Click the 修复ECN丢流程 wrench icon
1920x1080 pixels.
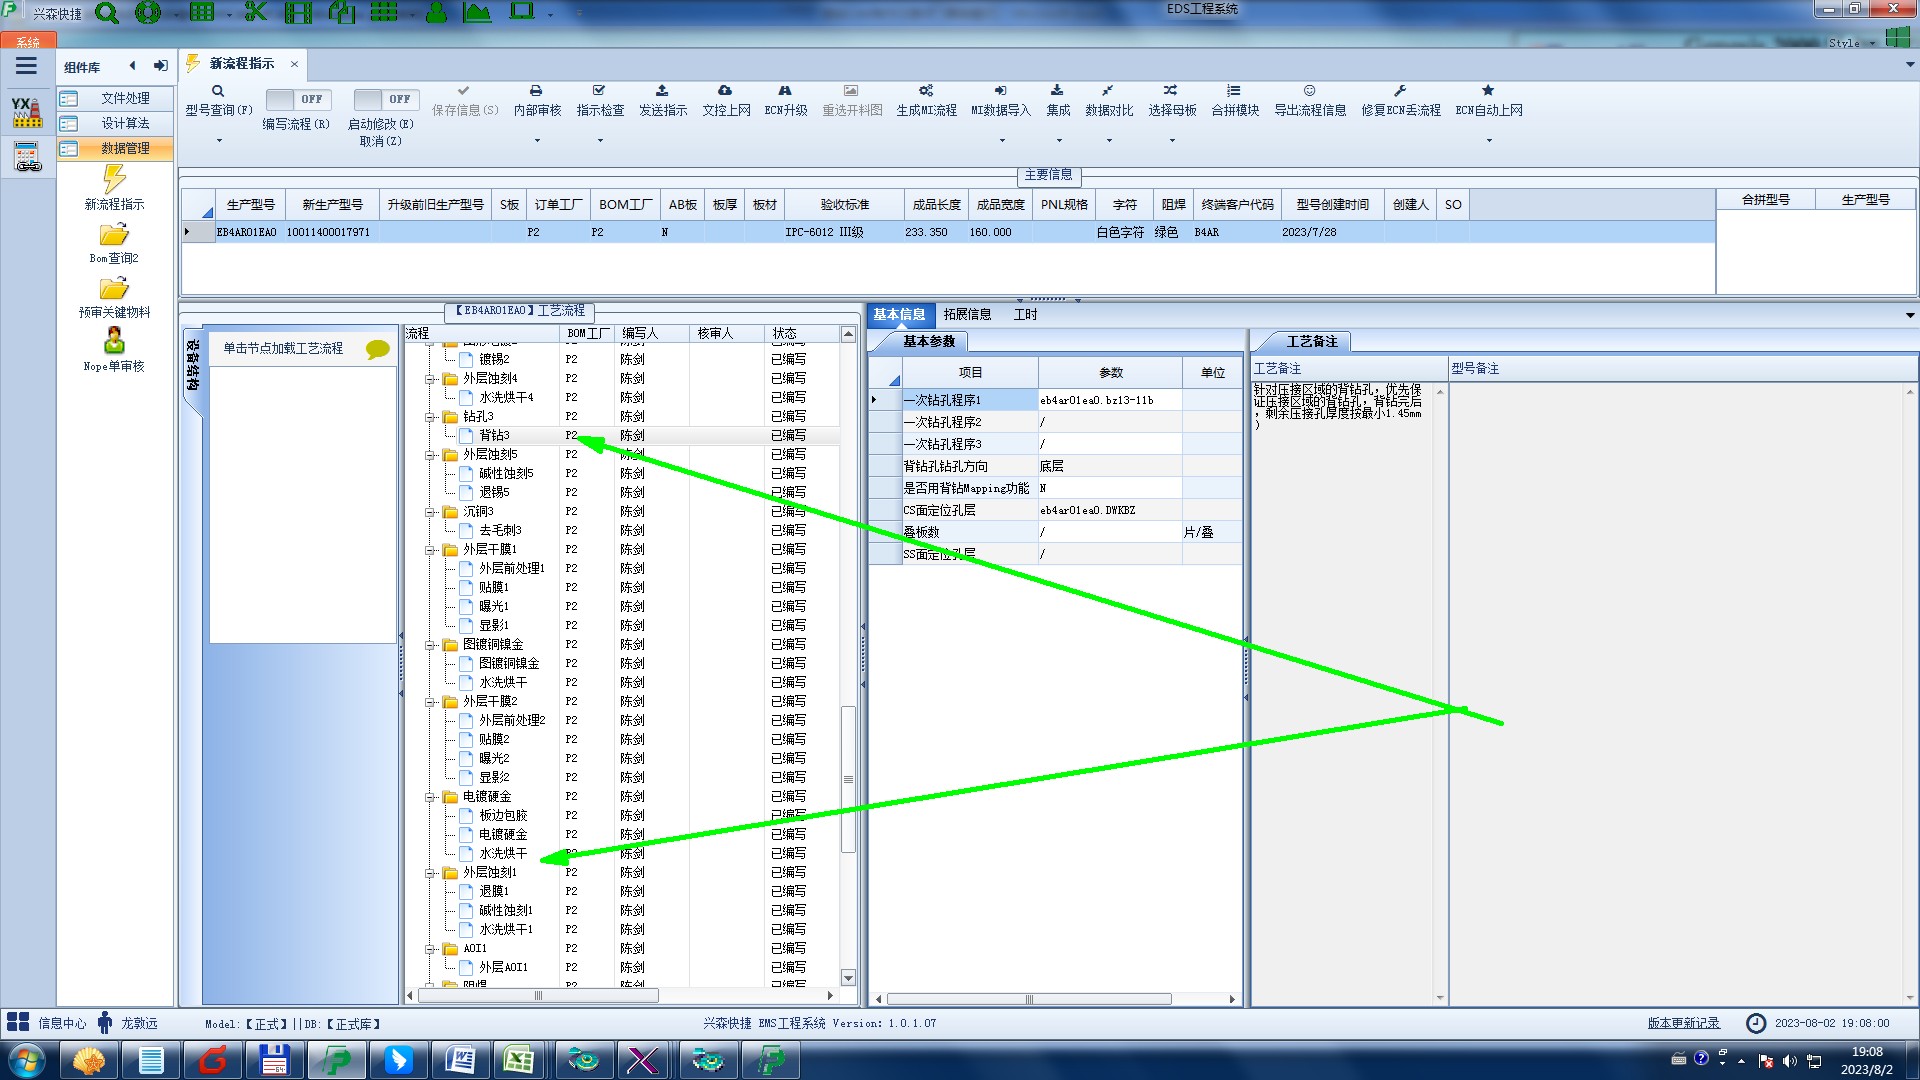pyautogui.click(x=1400, y=91)
